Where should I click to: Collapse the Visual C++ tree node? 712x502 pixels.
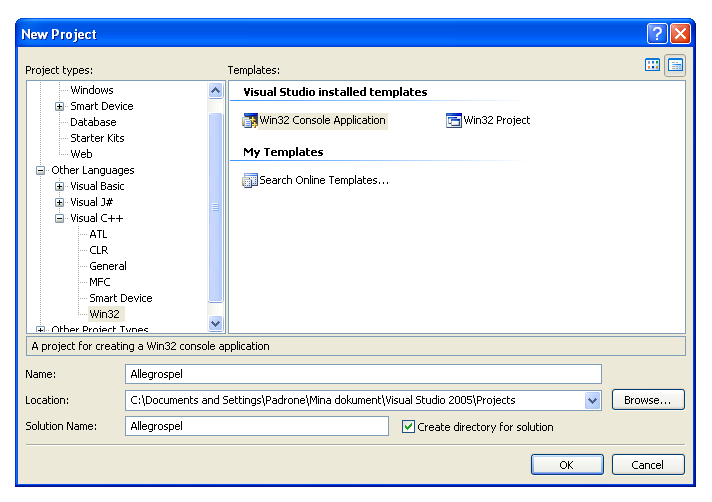(59, 219)
